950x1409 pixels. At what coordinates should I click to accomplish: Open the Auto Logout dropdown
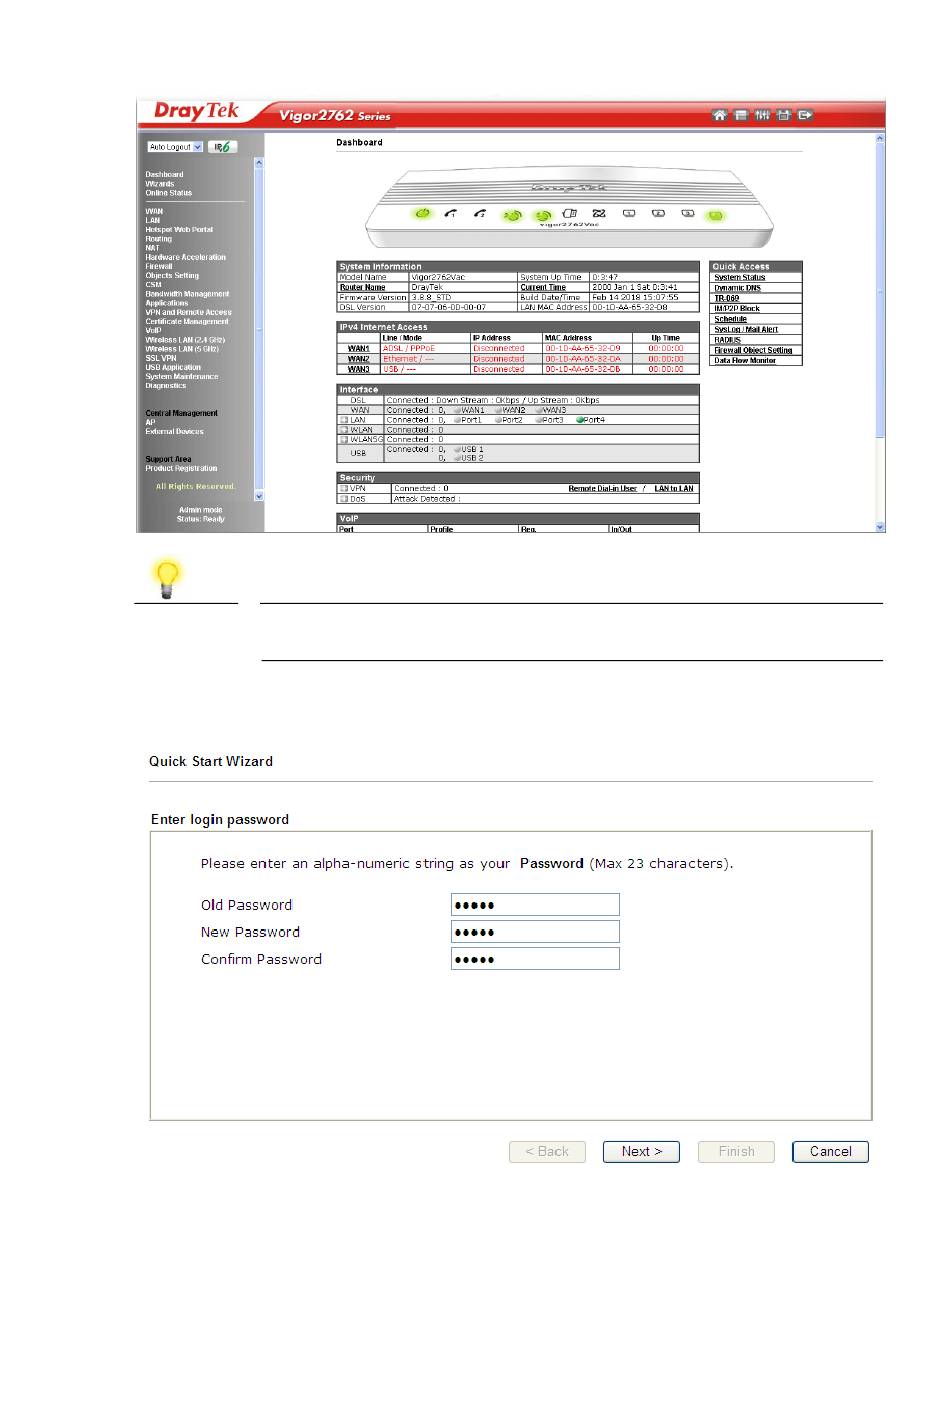[x=175, y=147]
